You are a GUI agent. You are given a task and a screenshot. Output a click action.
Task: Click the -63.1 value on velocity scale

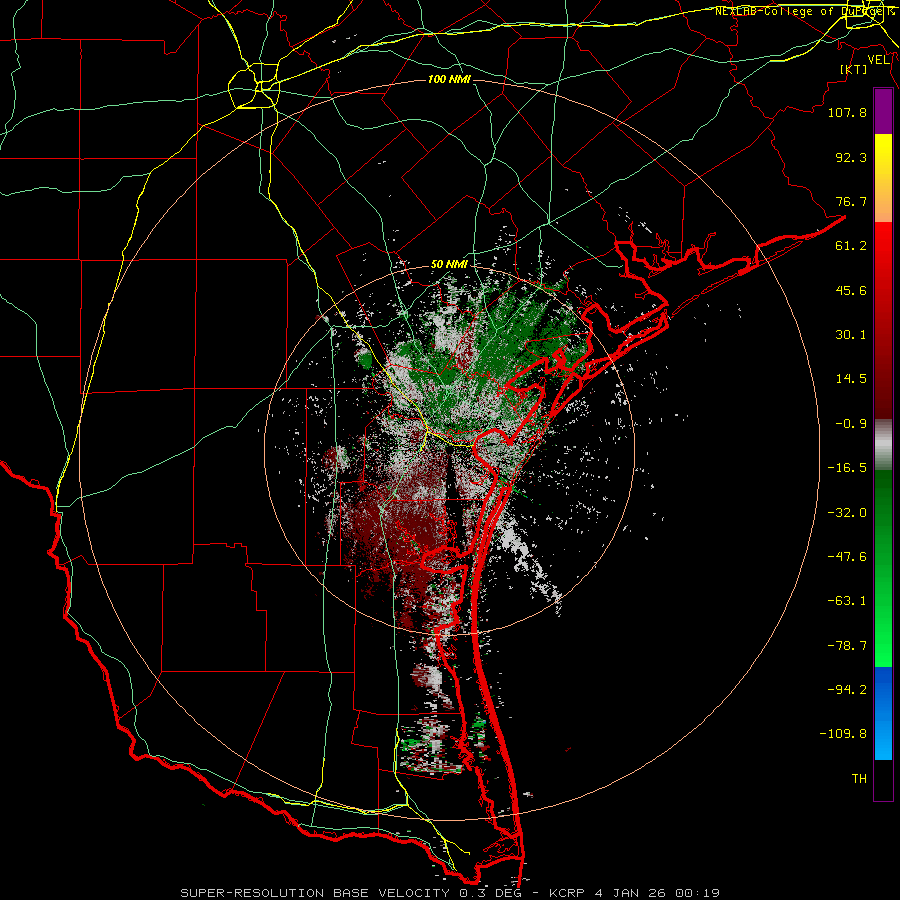[x=847, y=601]
